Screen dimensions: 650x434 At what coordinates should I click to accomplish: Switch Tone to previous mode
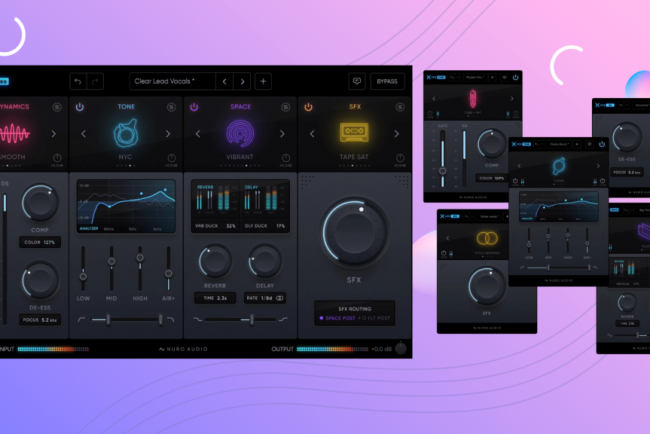coord(83,134)
